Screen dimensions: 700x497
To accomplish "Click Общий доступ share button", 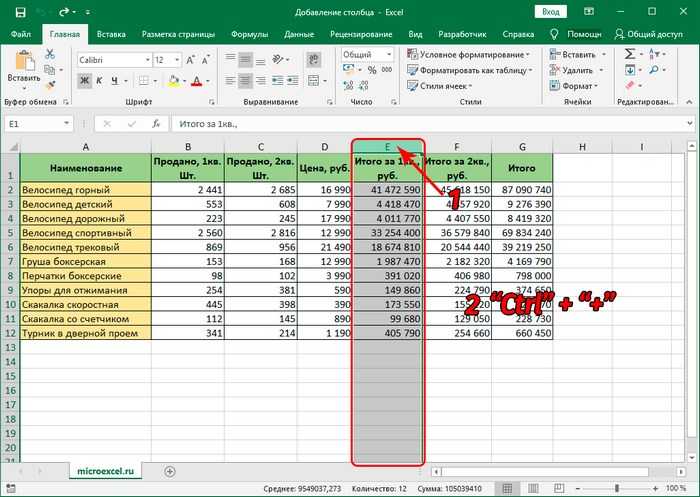I will (648, 34).
